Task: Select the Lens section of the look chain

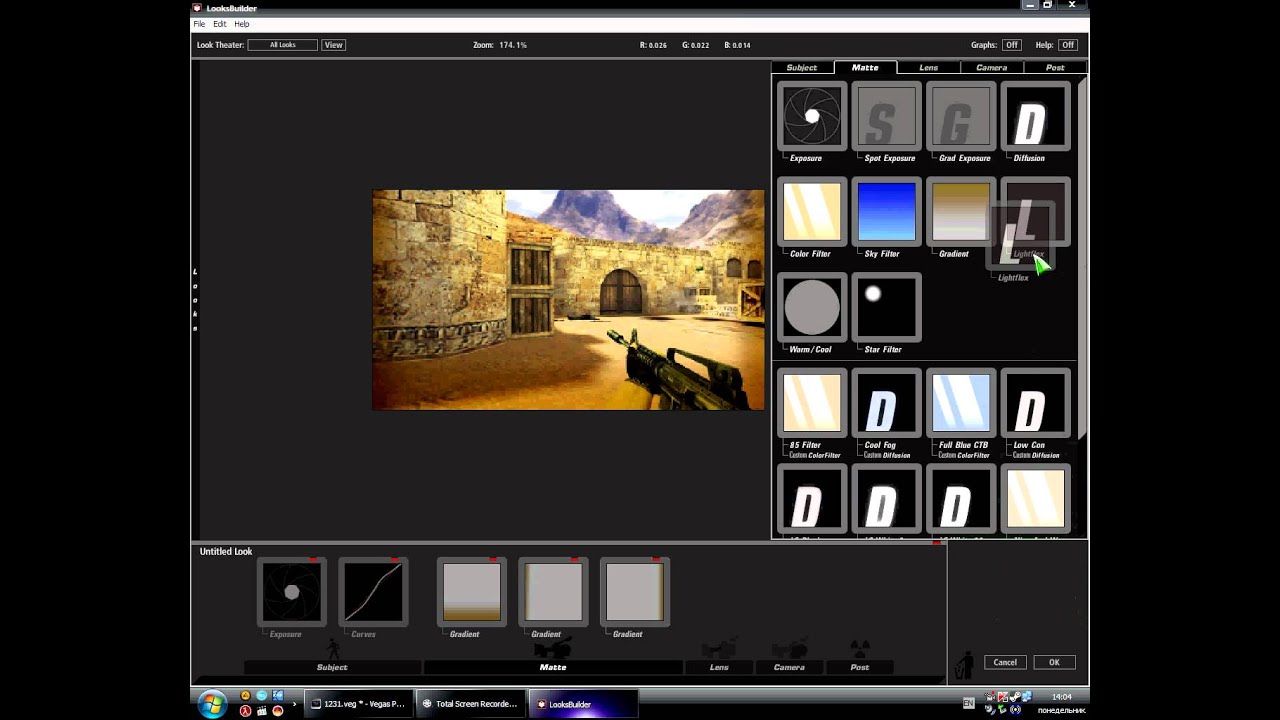Action: (719, 667)
